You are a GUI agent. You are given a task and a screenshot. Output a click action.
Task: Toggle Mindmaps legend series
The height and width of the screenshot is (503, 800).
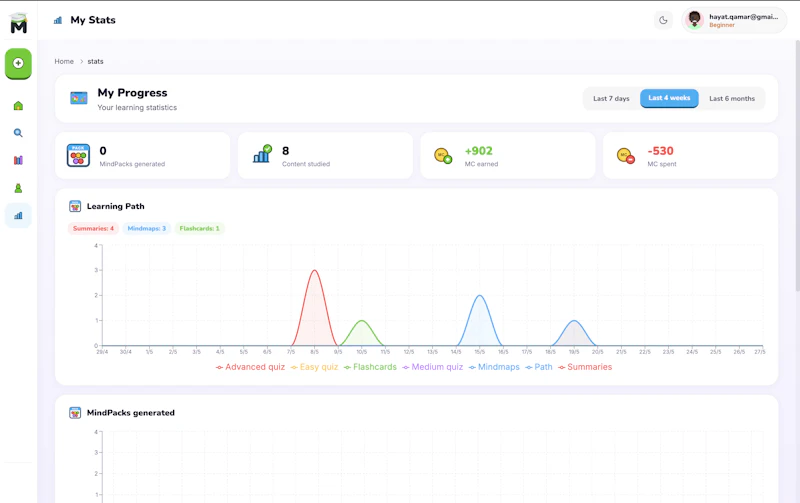click(x=494, y=367)
